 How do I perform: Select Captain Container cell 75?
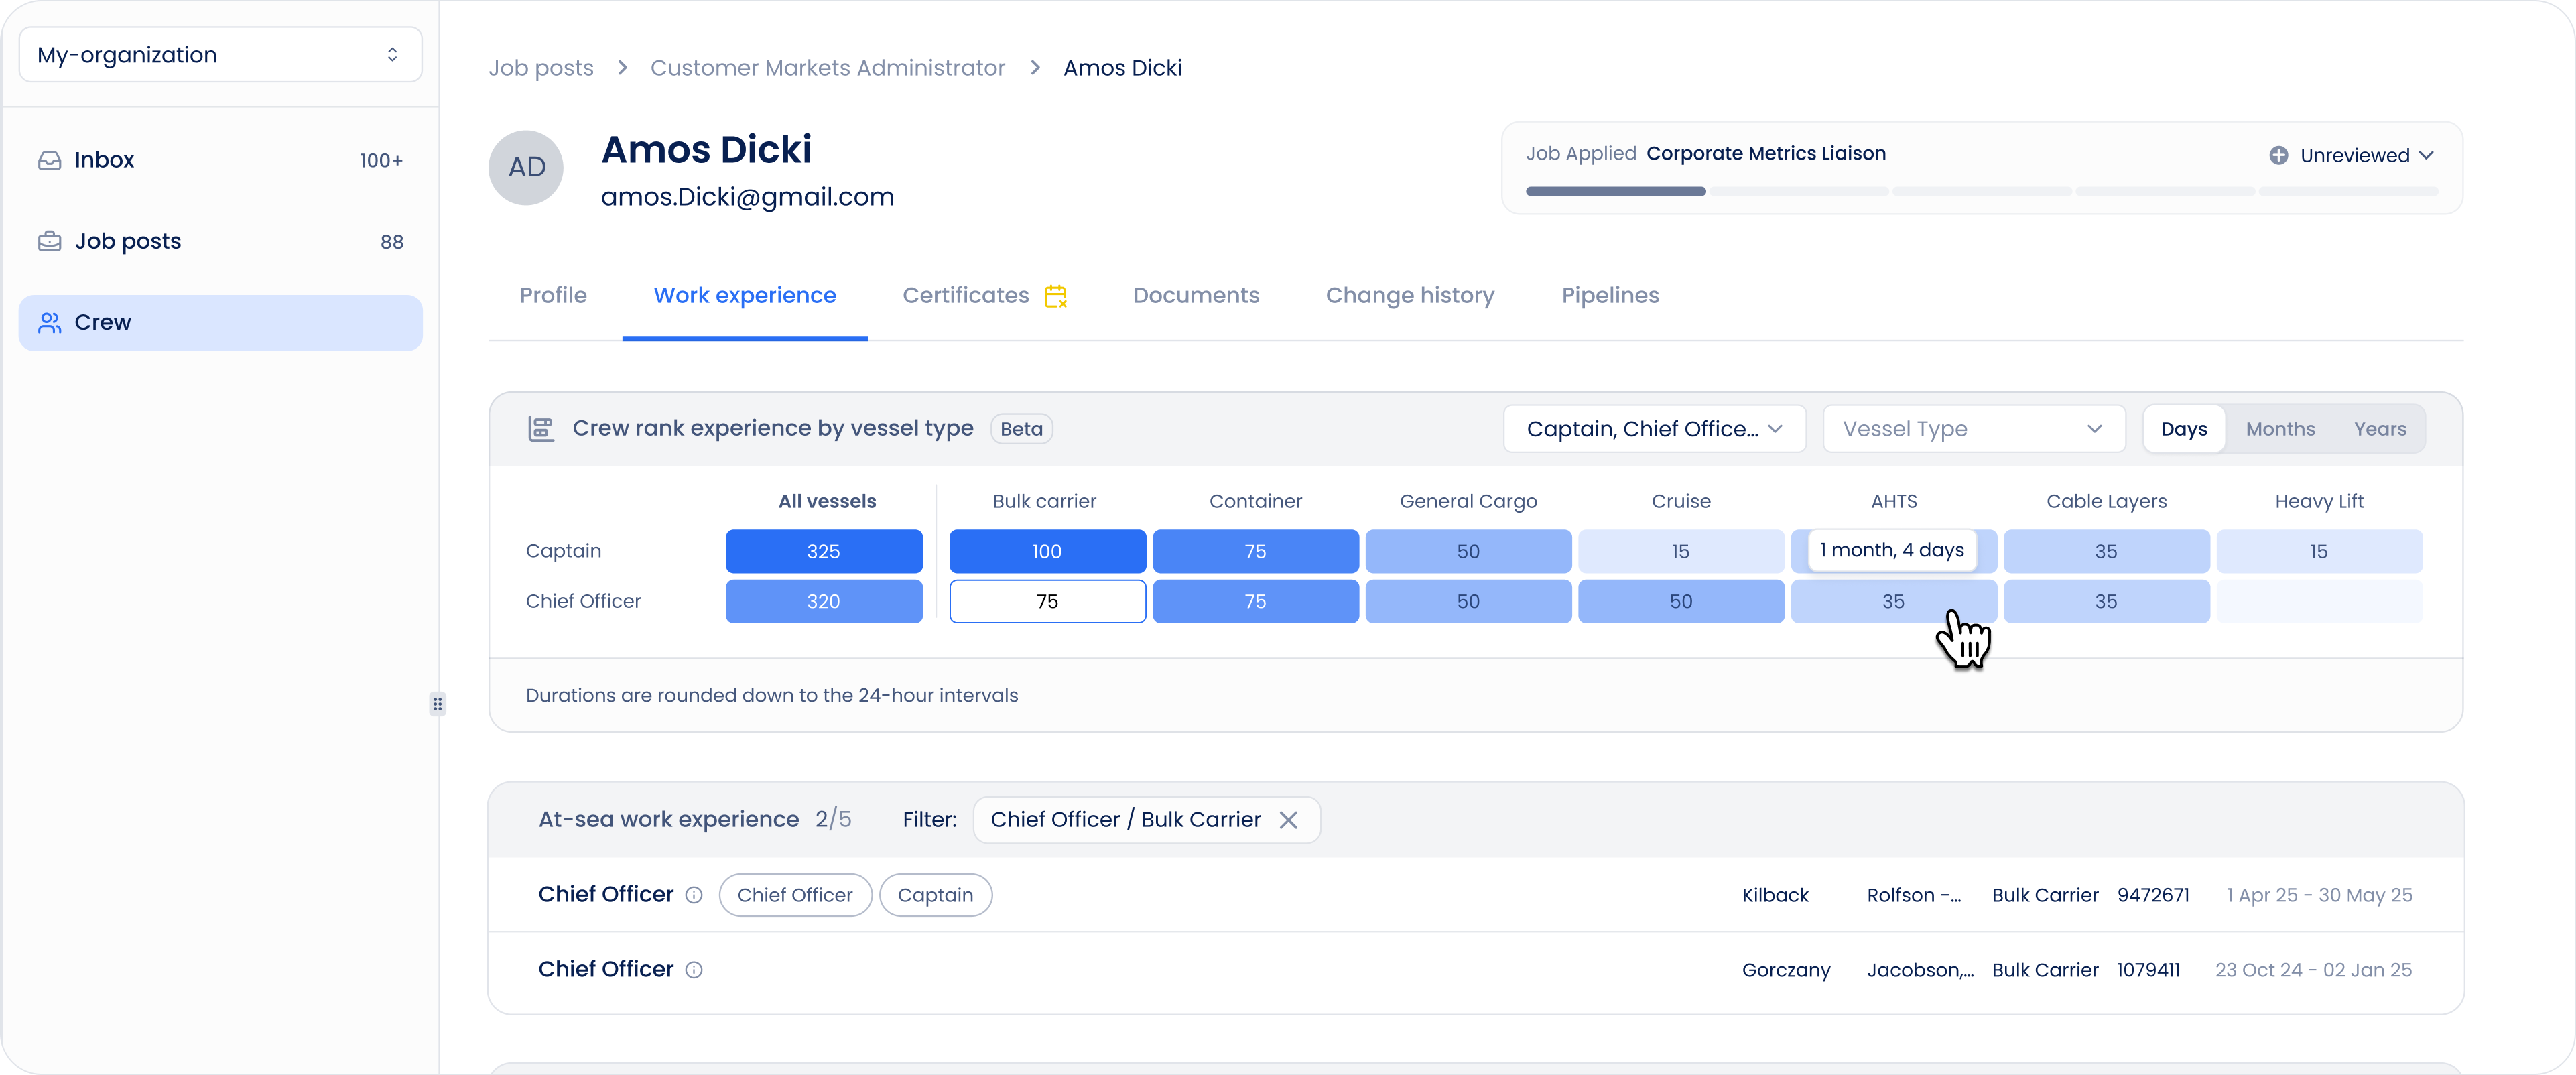click(x=1255, y=551)
